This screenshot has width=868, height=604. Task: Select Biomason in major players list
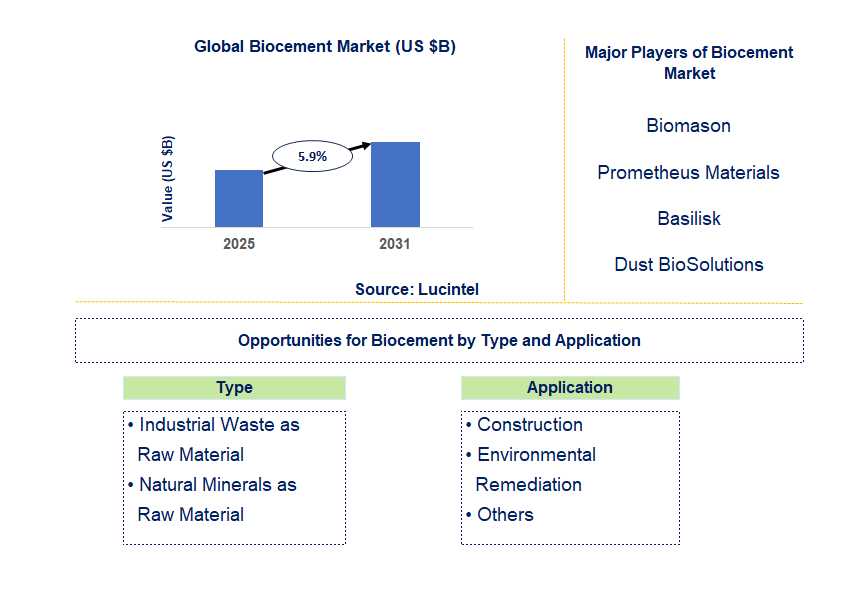tap(689, 126)
